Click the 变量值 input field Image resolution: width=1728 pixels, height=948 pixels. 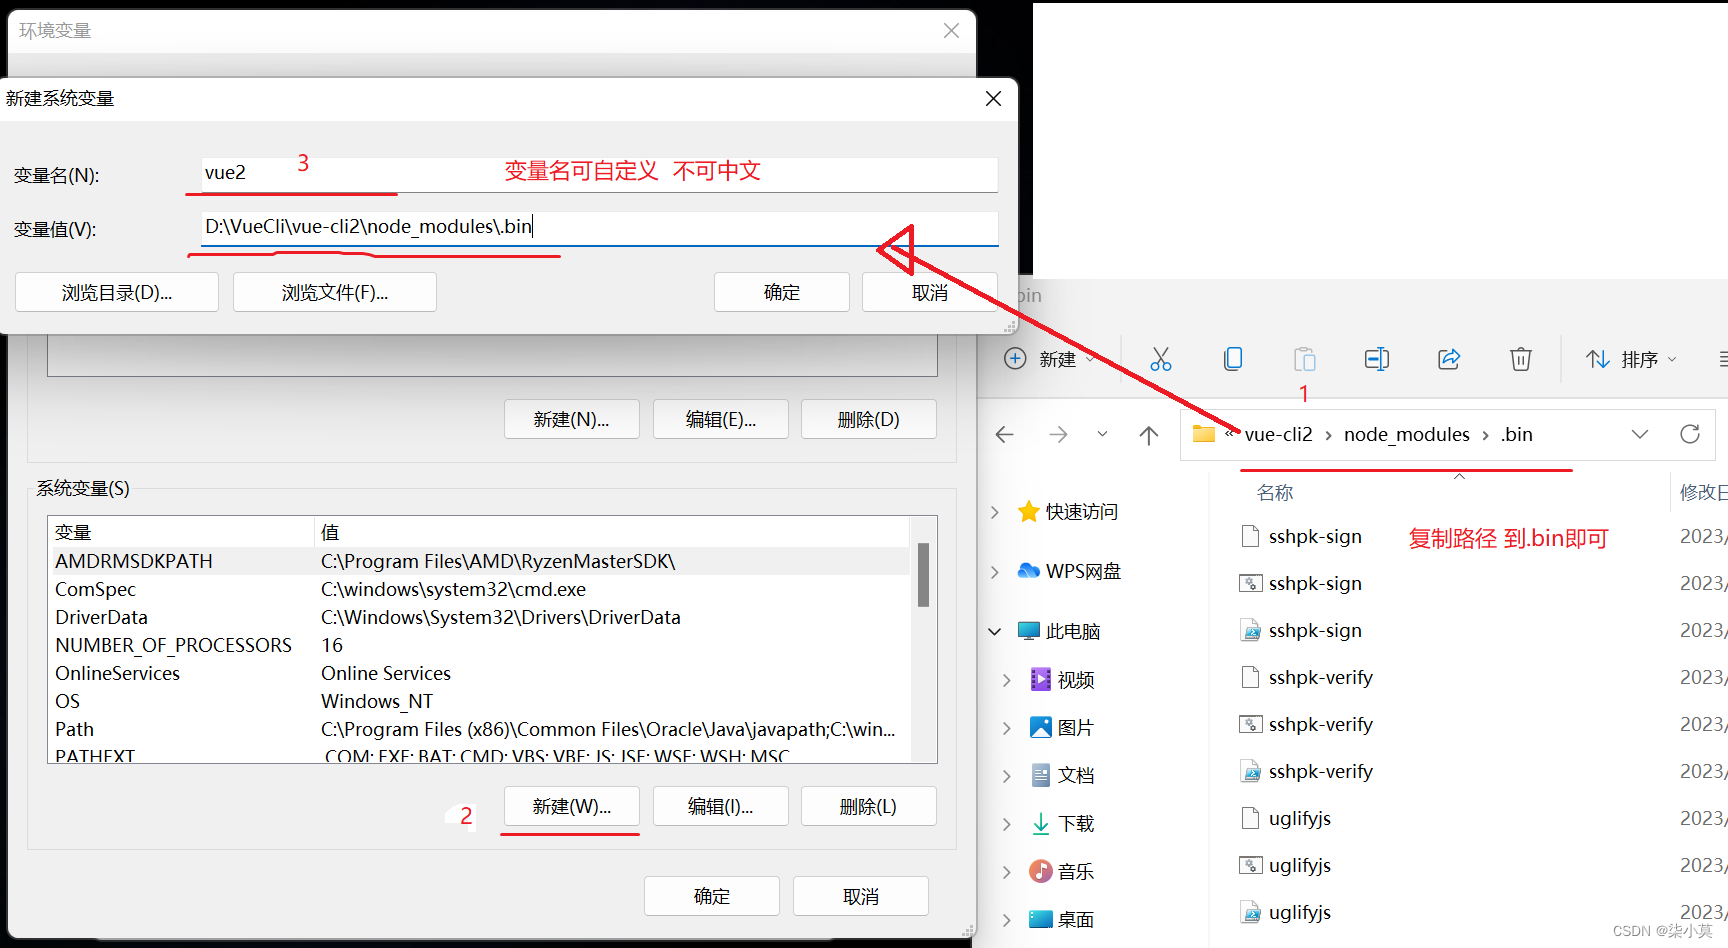click(x=600, y=228)
